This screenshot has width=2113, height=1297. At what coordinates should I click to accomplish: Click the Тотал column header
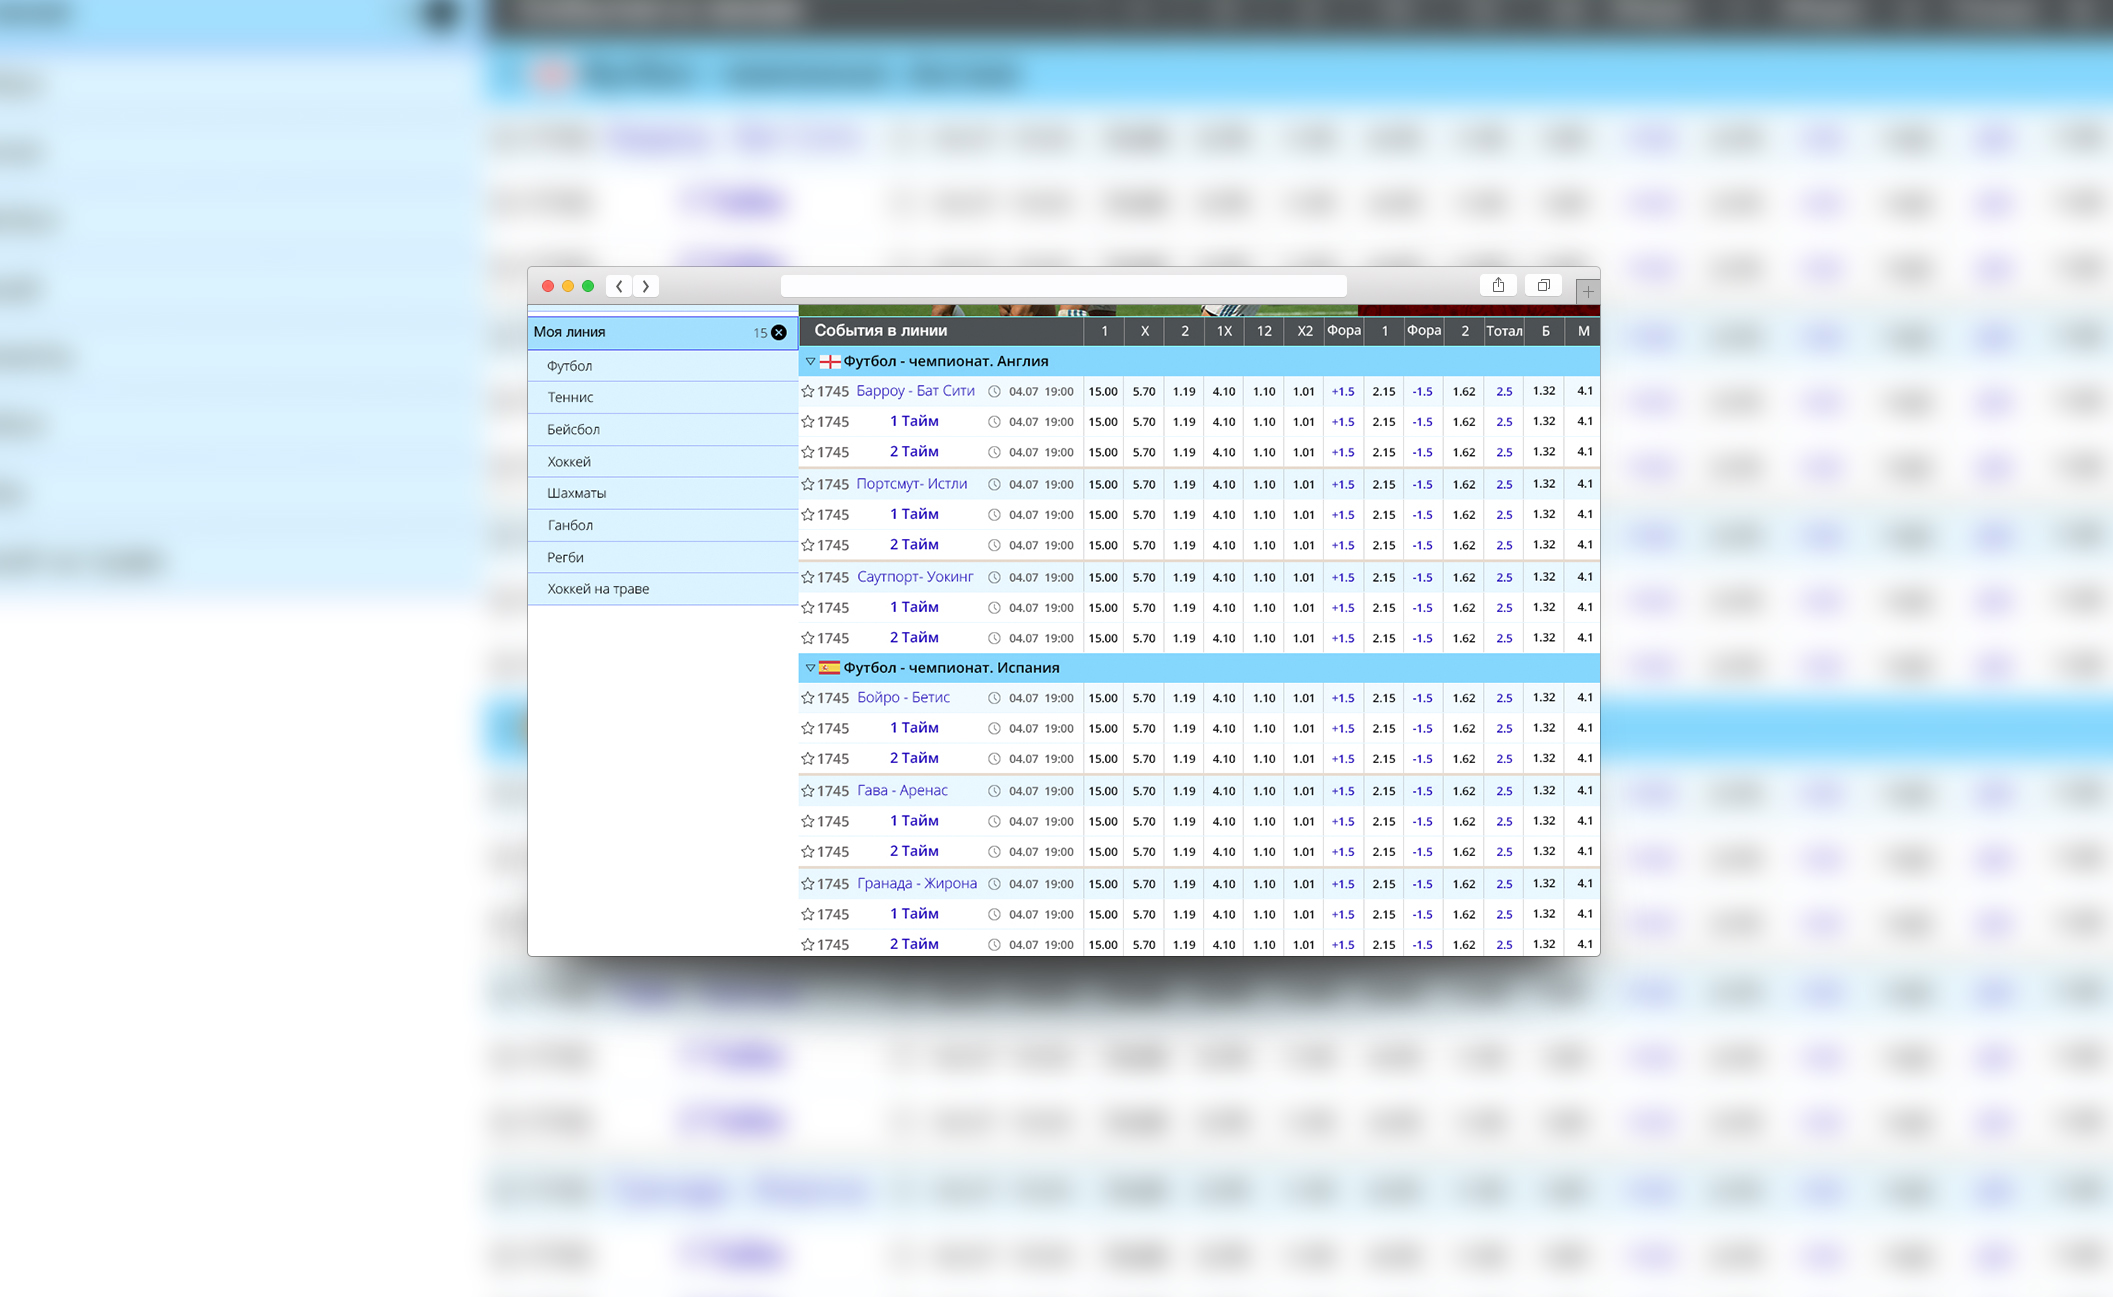(1503, 331)
